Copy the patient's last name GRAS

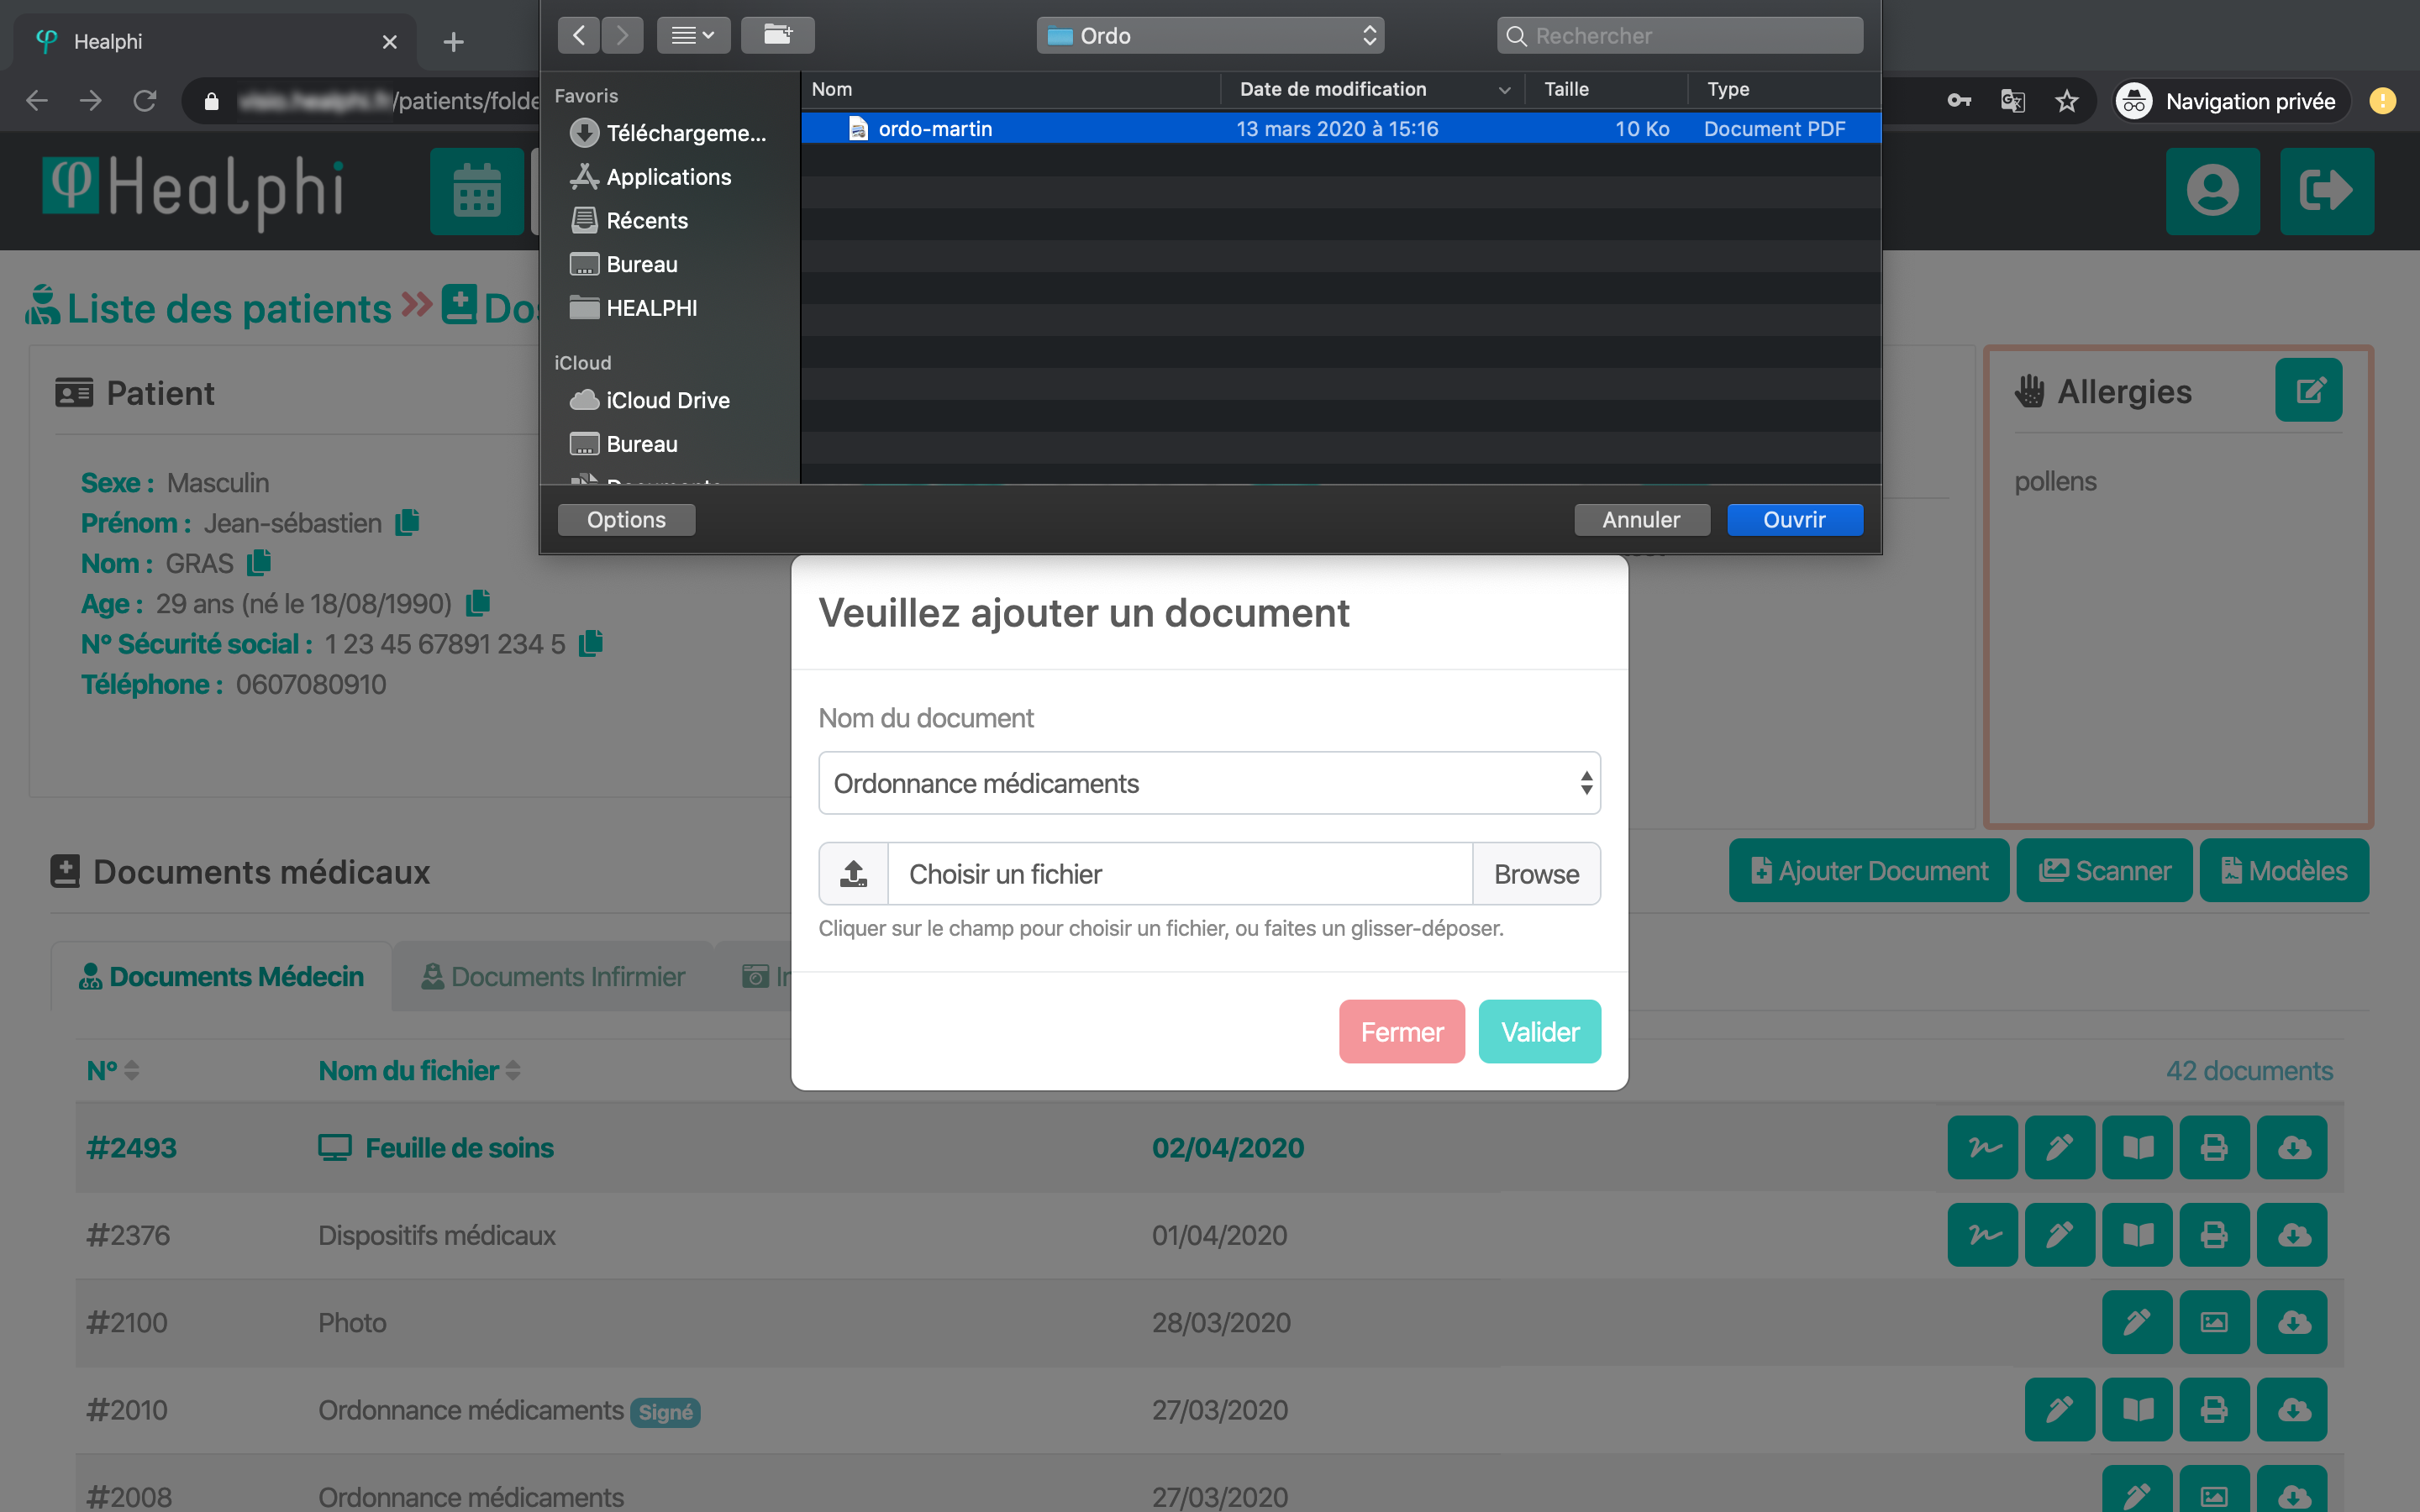(x=259, y=563)
